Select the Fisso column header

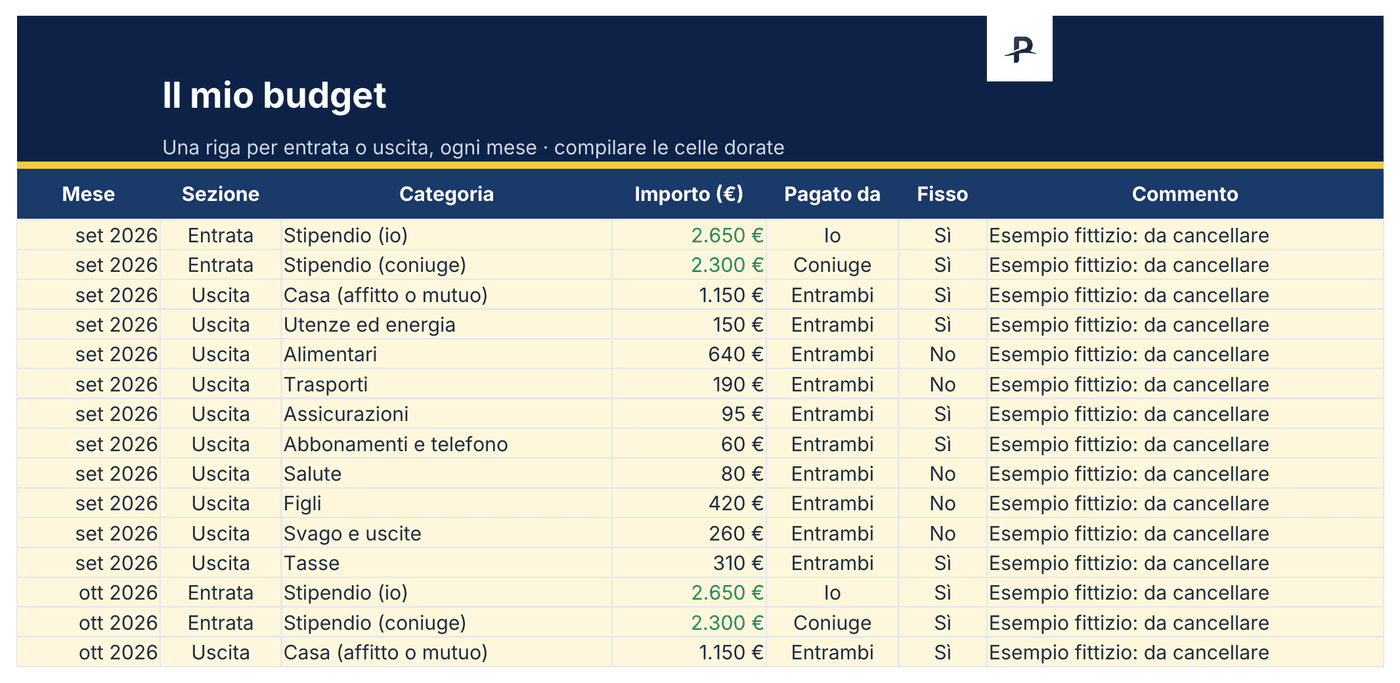942,194
